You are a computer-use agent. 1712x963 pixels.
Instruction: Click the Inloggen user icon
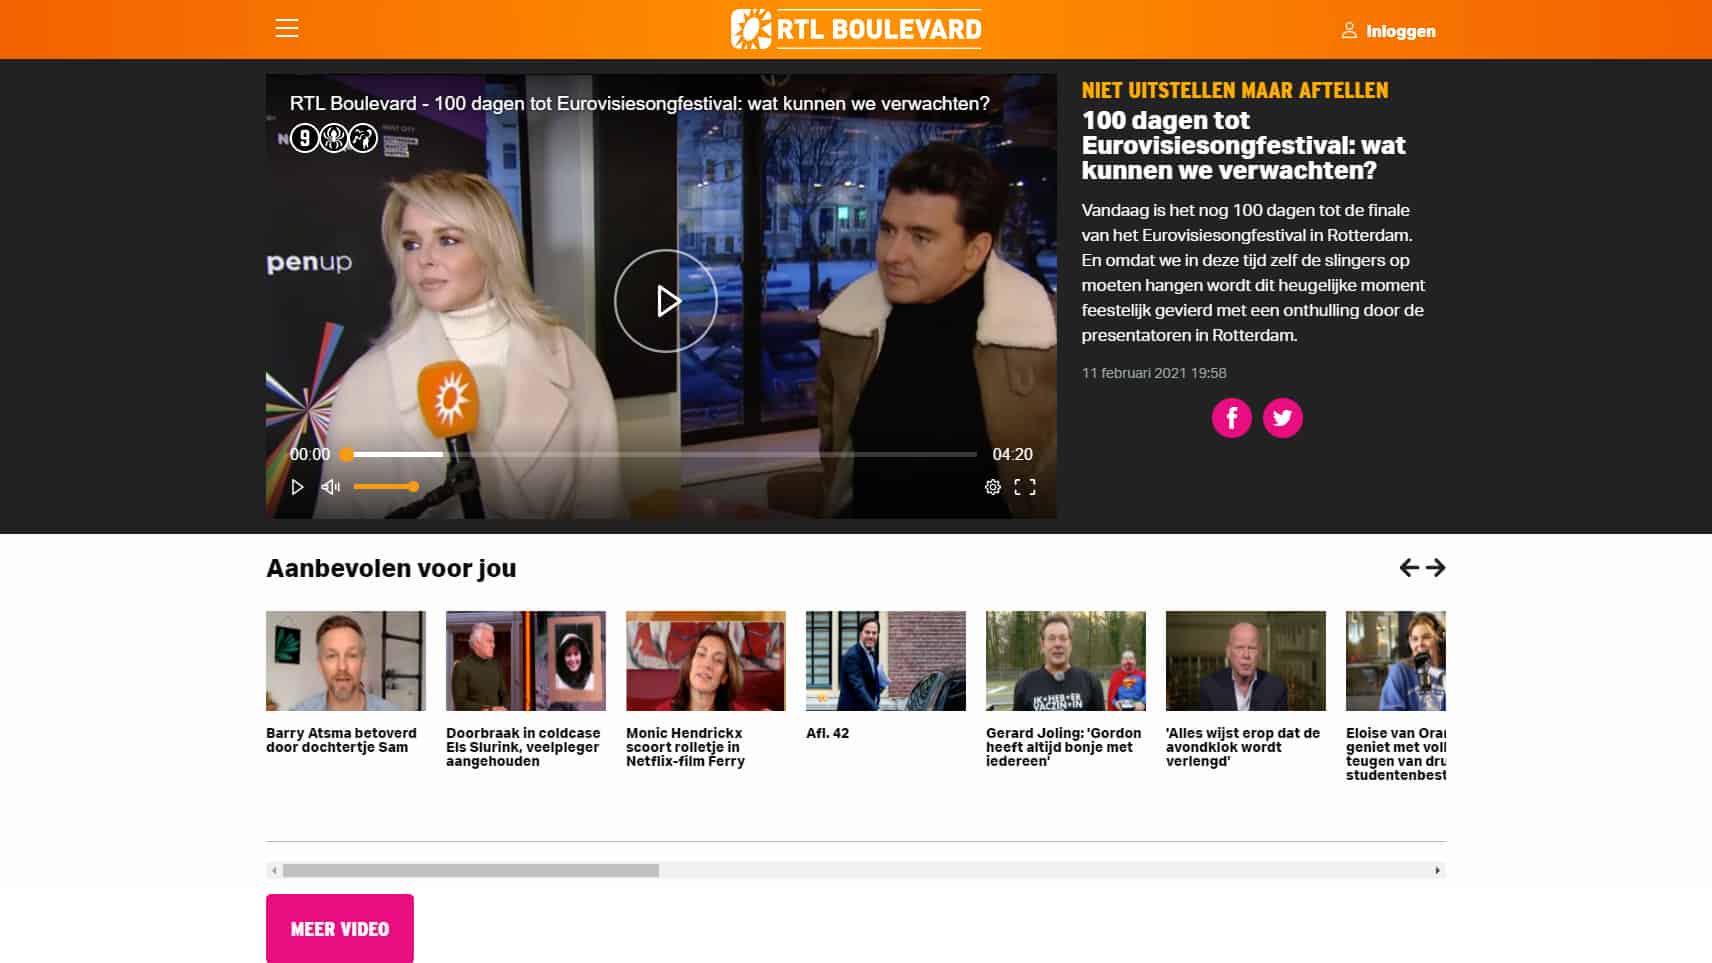(1349, 31)
